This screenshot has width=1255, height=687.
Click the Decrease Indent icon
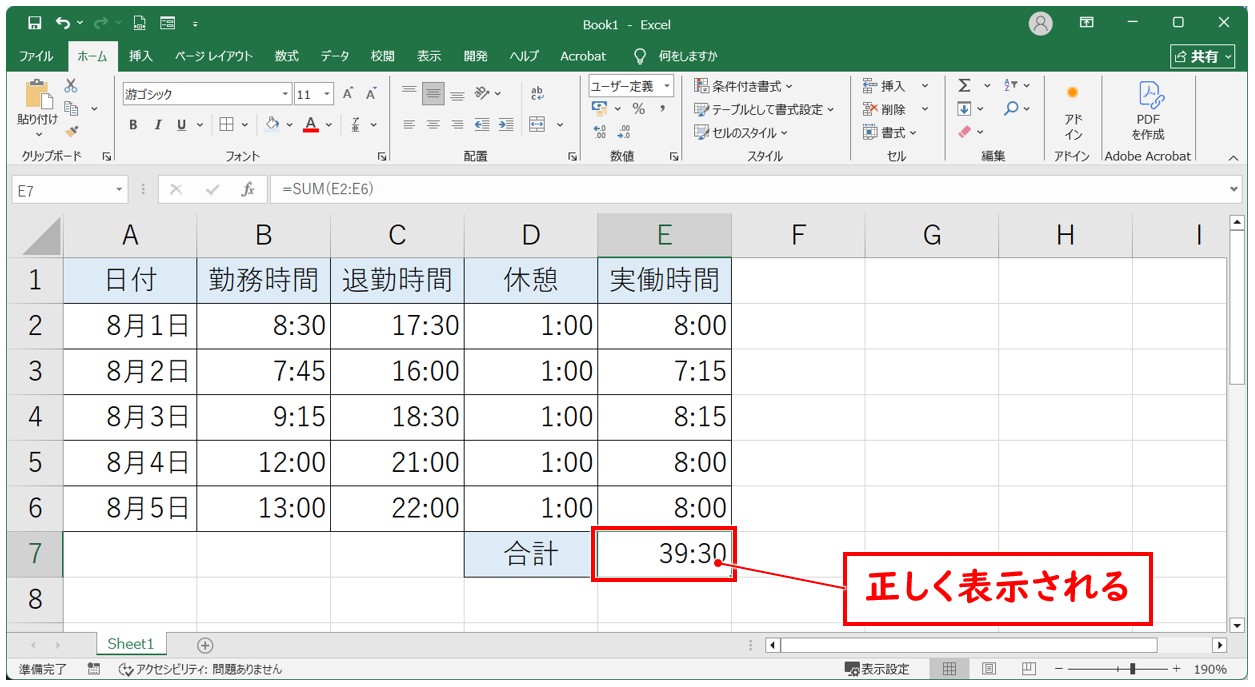point(482,125)
